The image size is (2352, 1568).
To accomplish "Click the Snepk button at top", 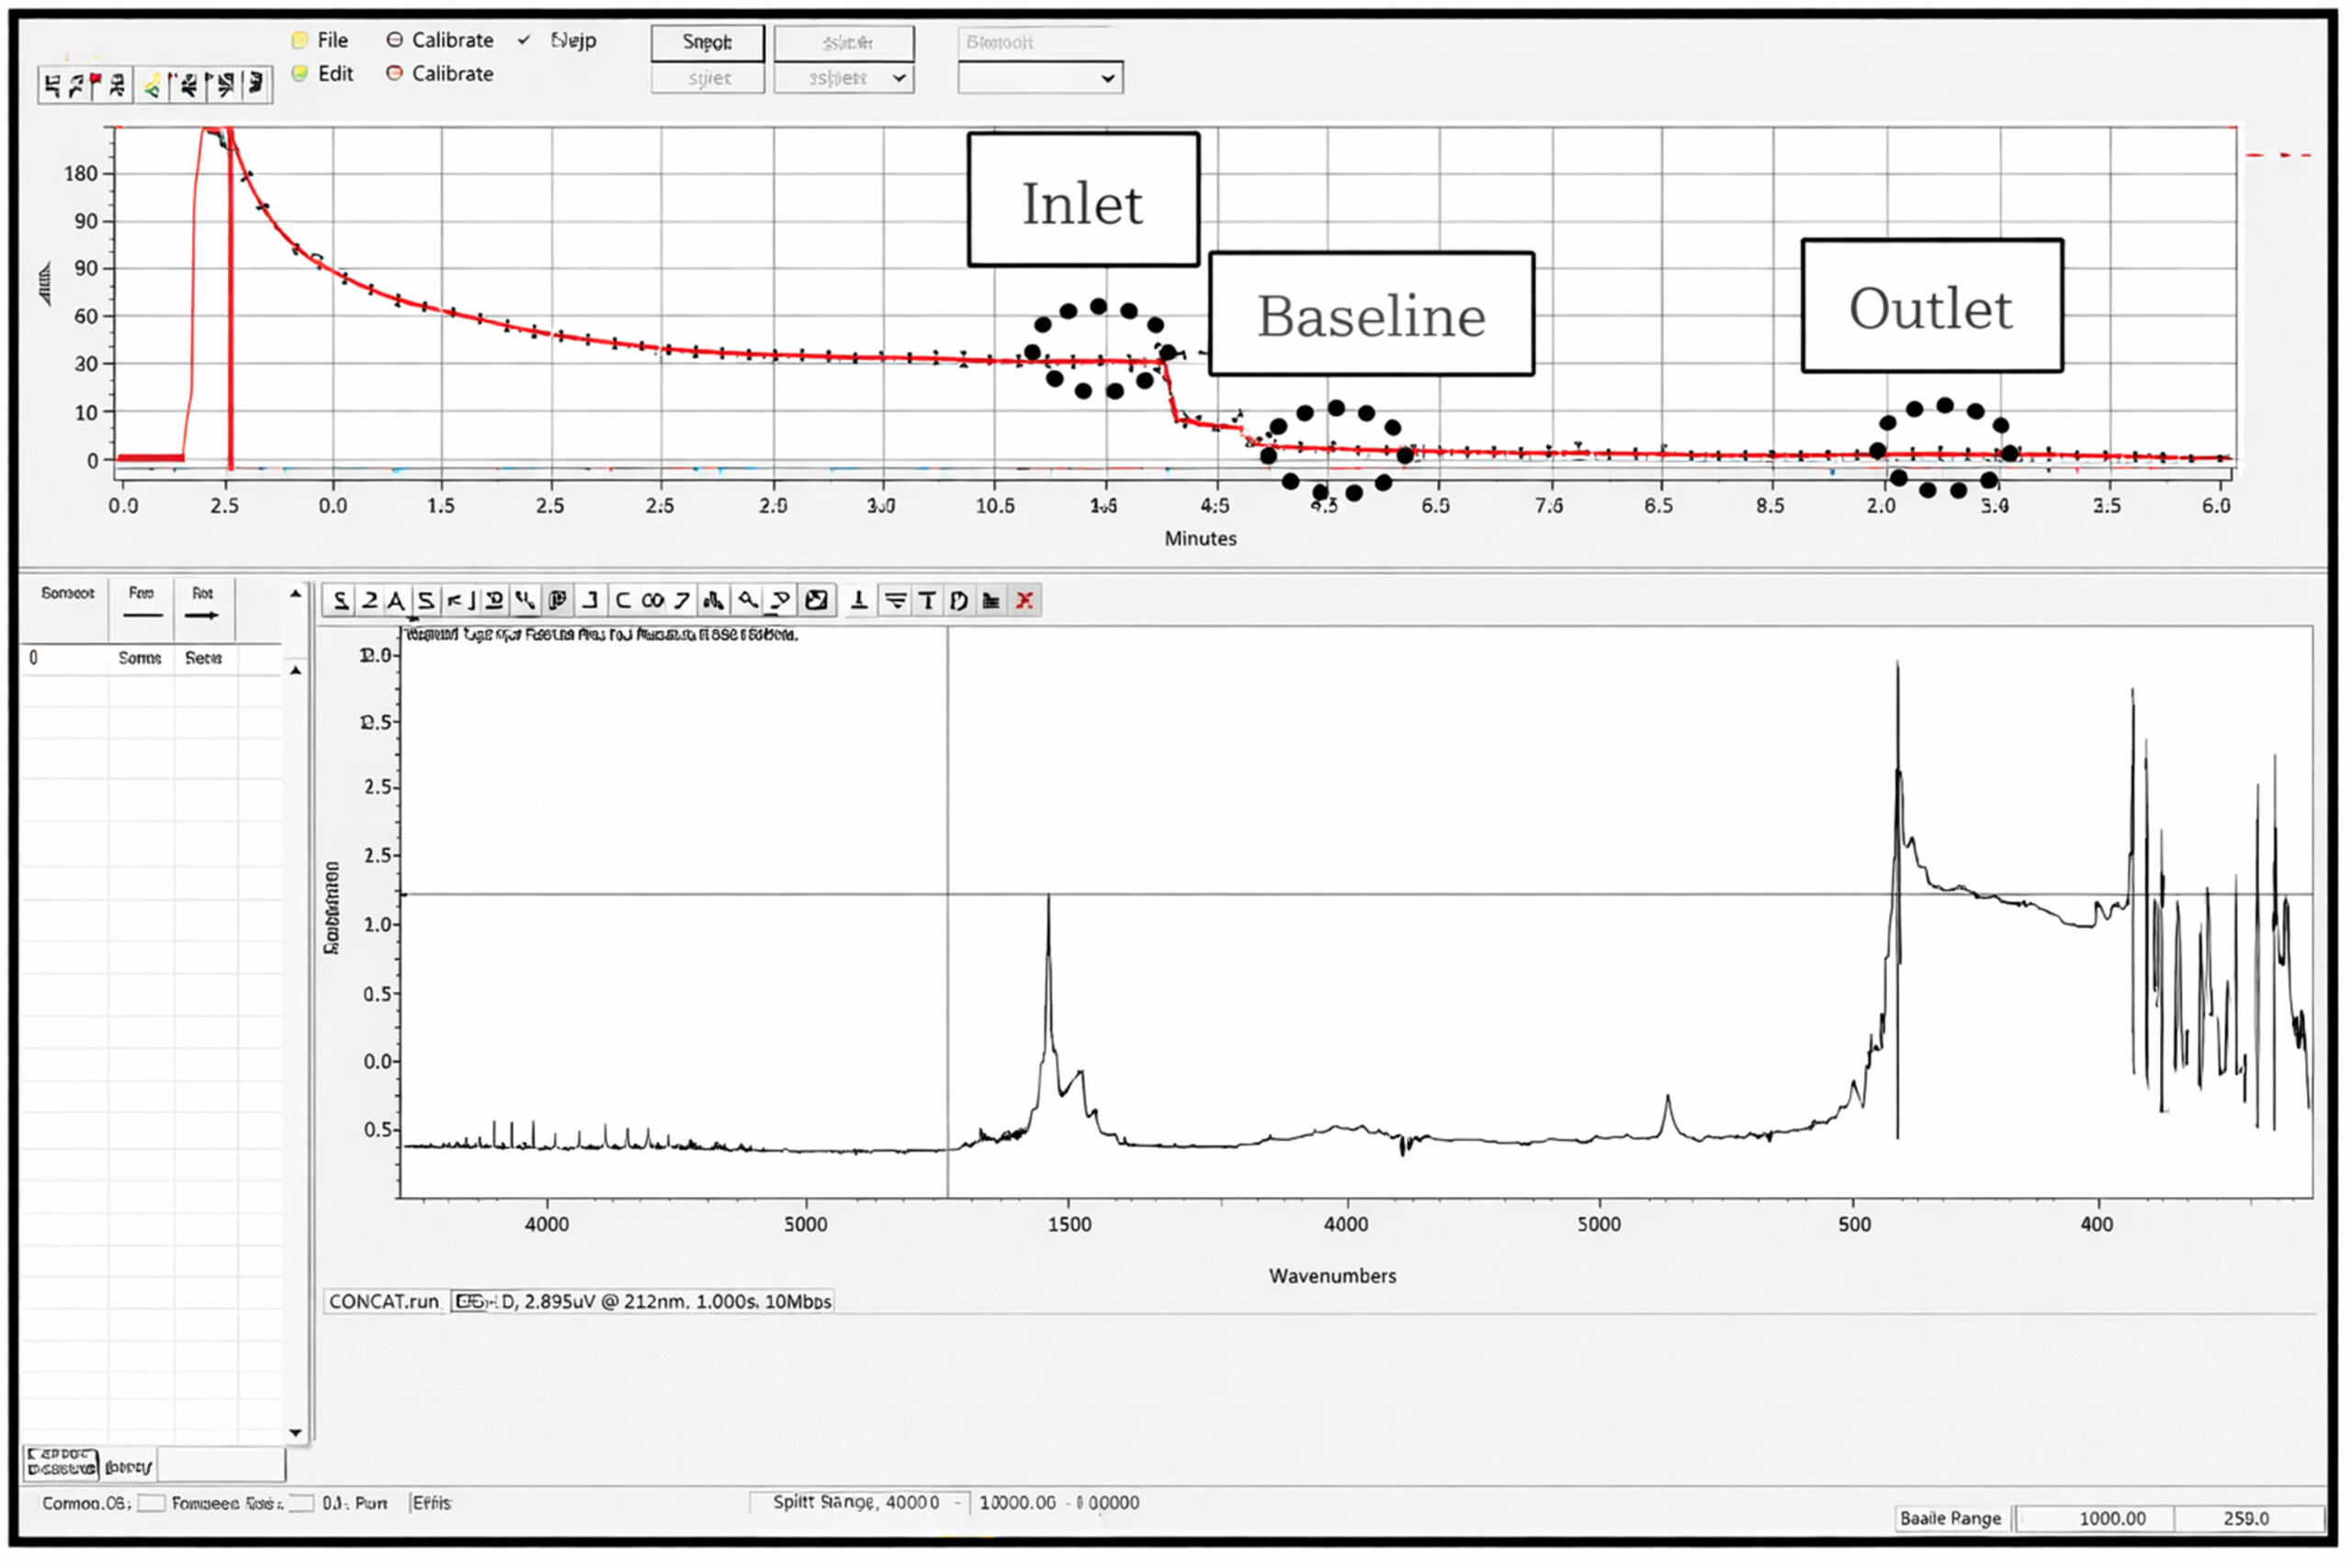I will [x=708, y=42].
